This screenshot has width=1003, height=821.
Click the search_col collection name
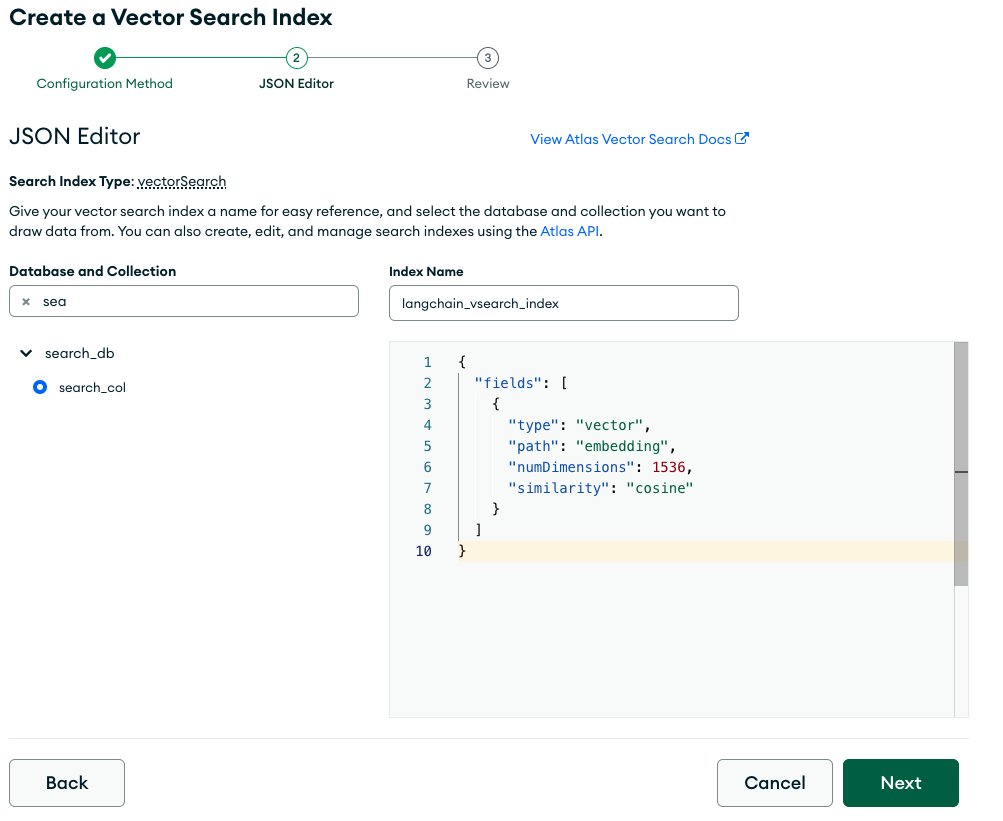[92, 387]
